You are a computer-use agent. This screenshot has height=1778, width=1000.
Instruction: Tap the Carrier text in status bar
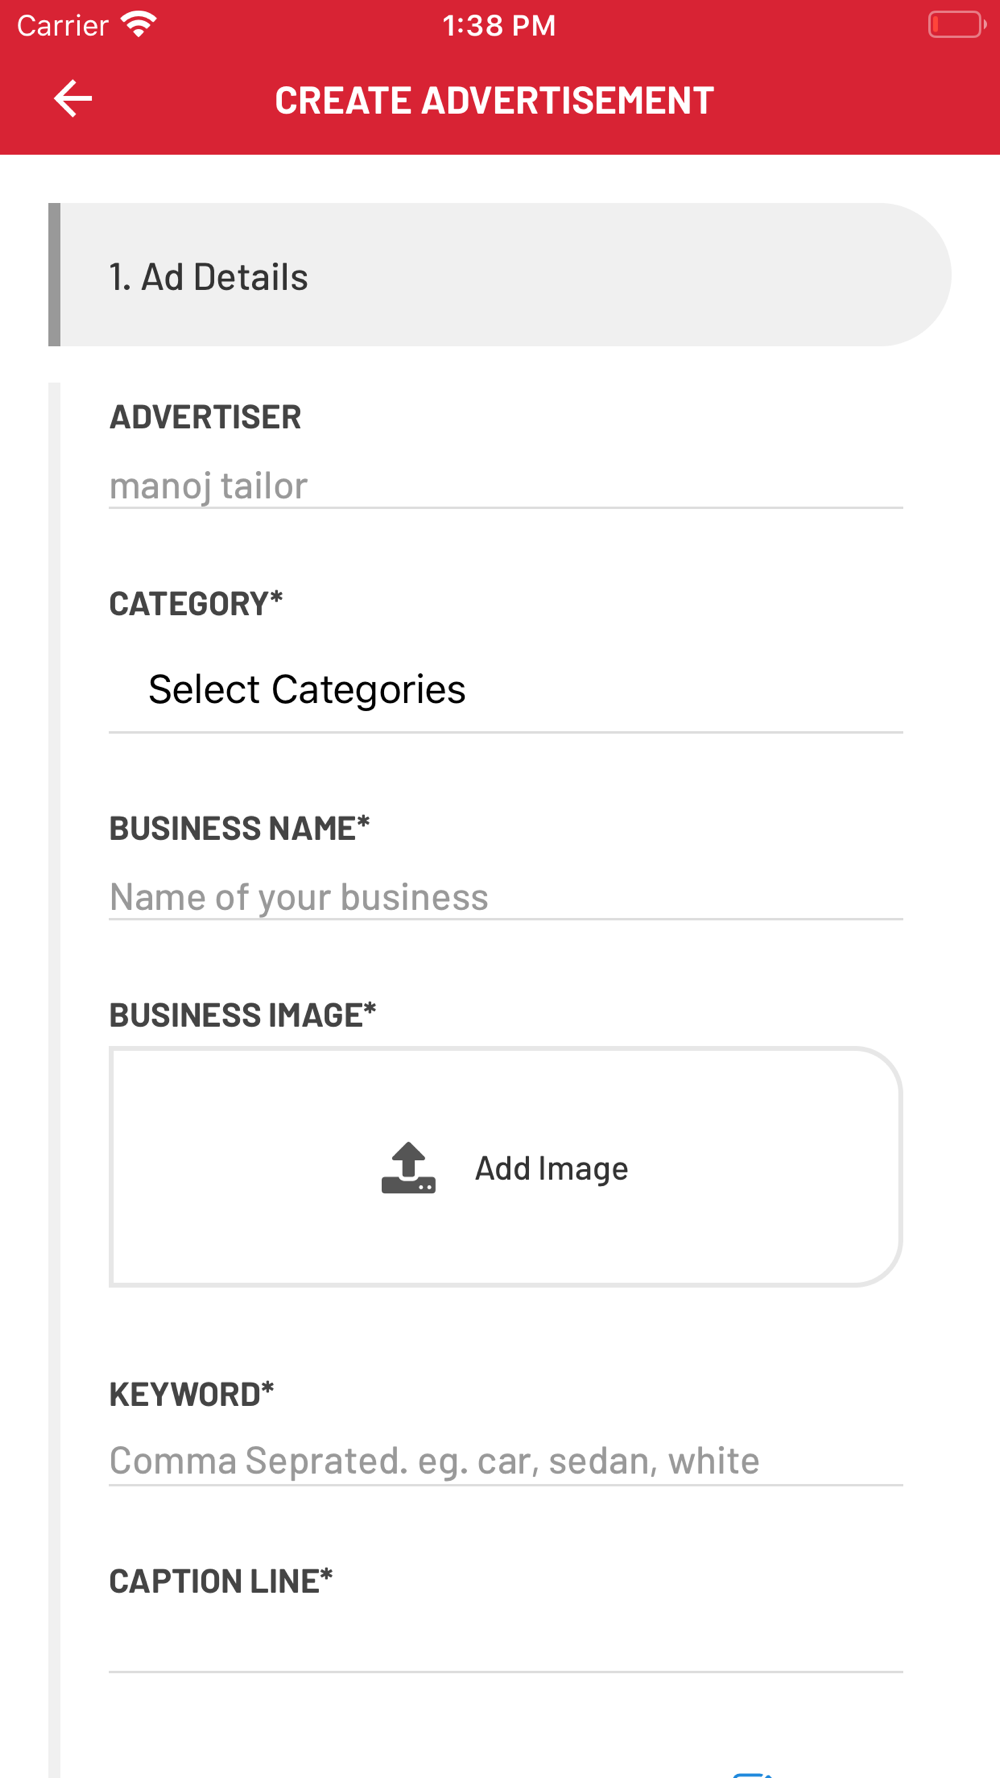[x=63, y=25]
